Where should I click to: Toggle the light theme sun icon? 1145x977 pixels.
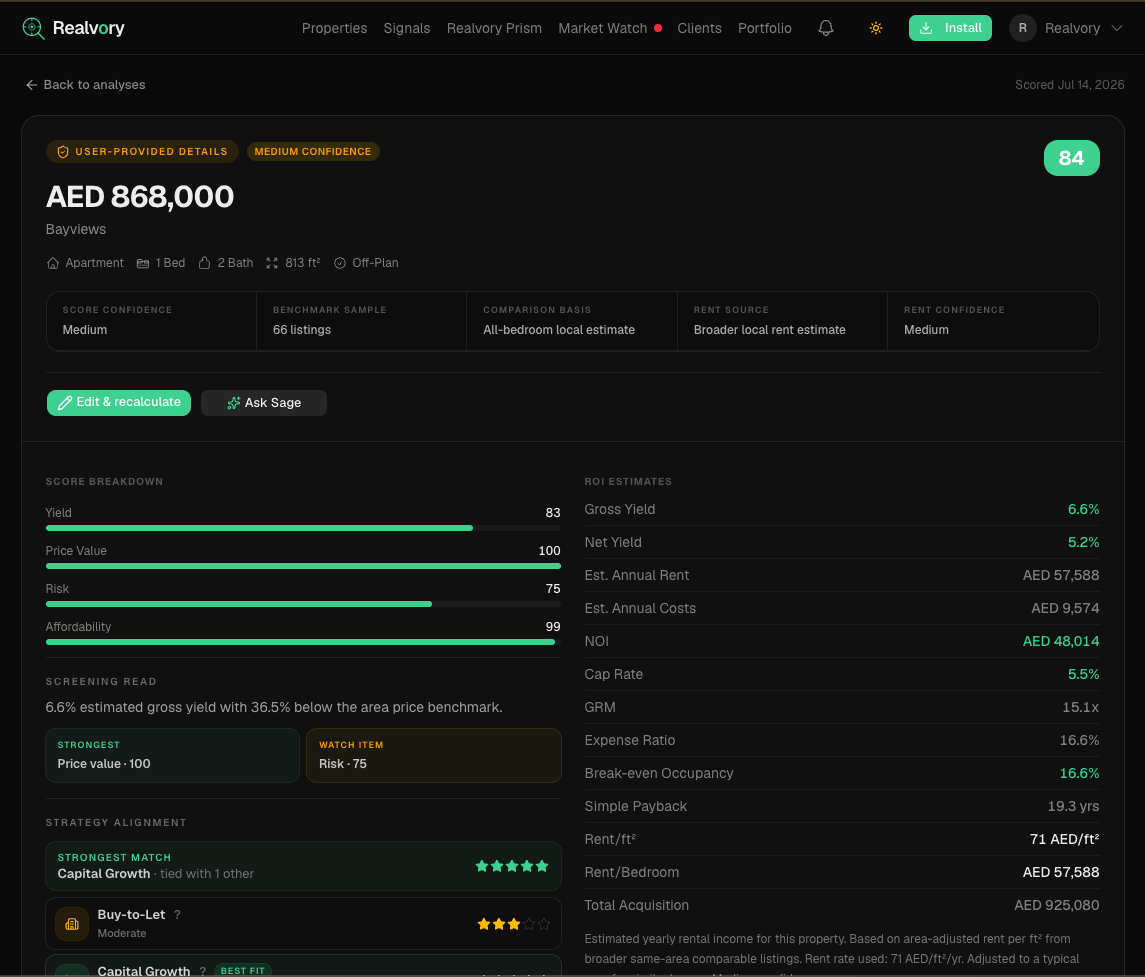click(x=876, y=28)
